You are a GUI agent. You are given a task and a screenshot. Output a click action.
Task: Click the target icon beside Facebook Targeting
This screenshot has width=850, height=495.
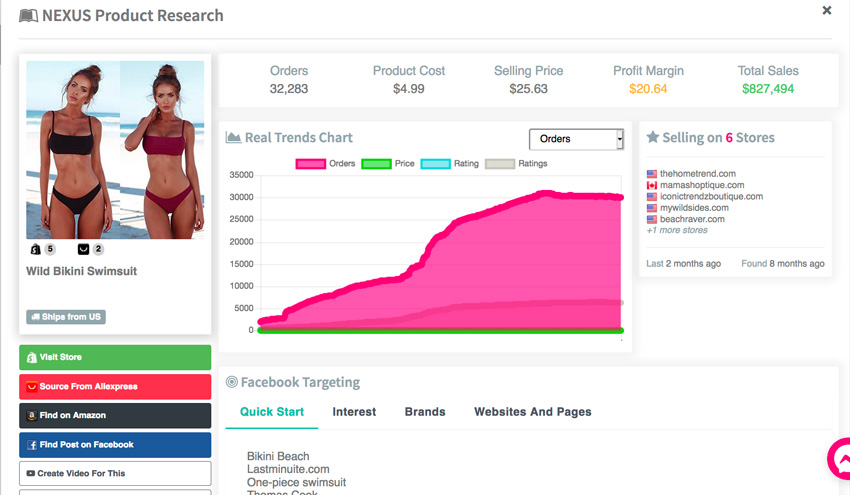231,382
